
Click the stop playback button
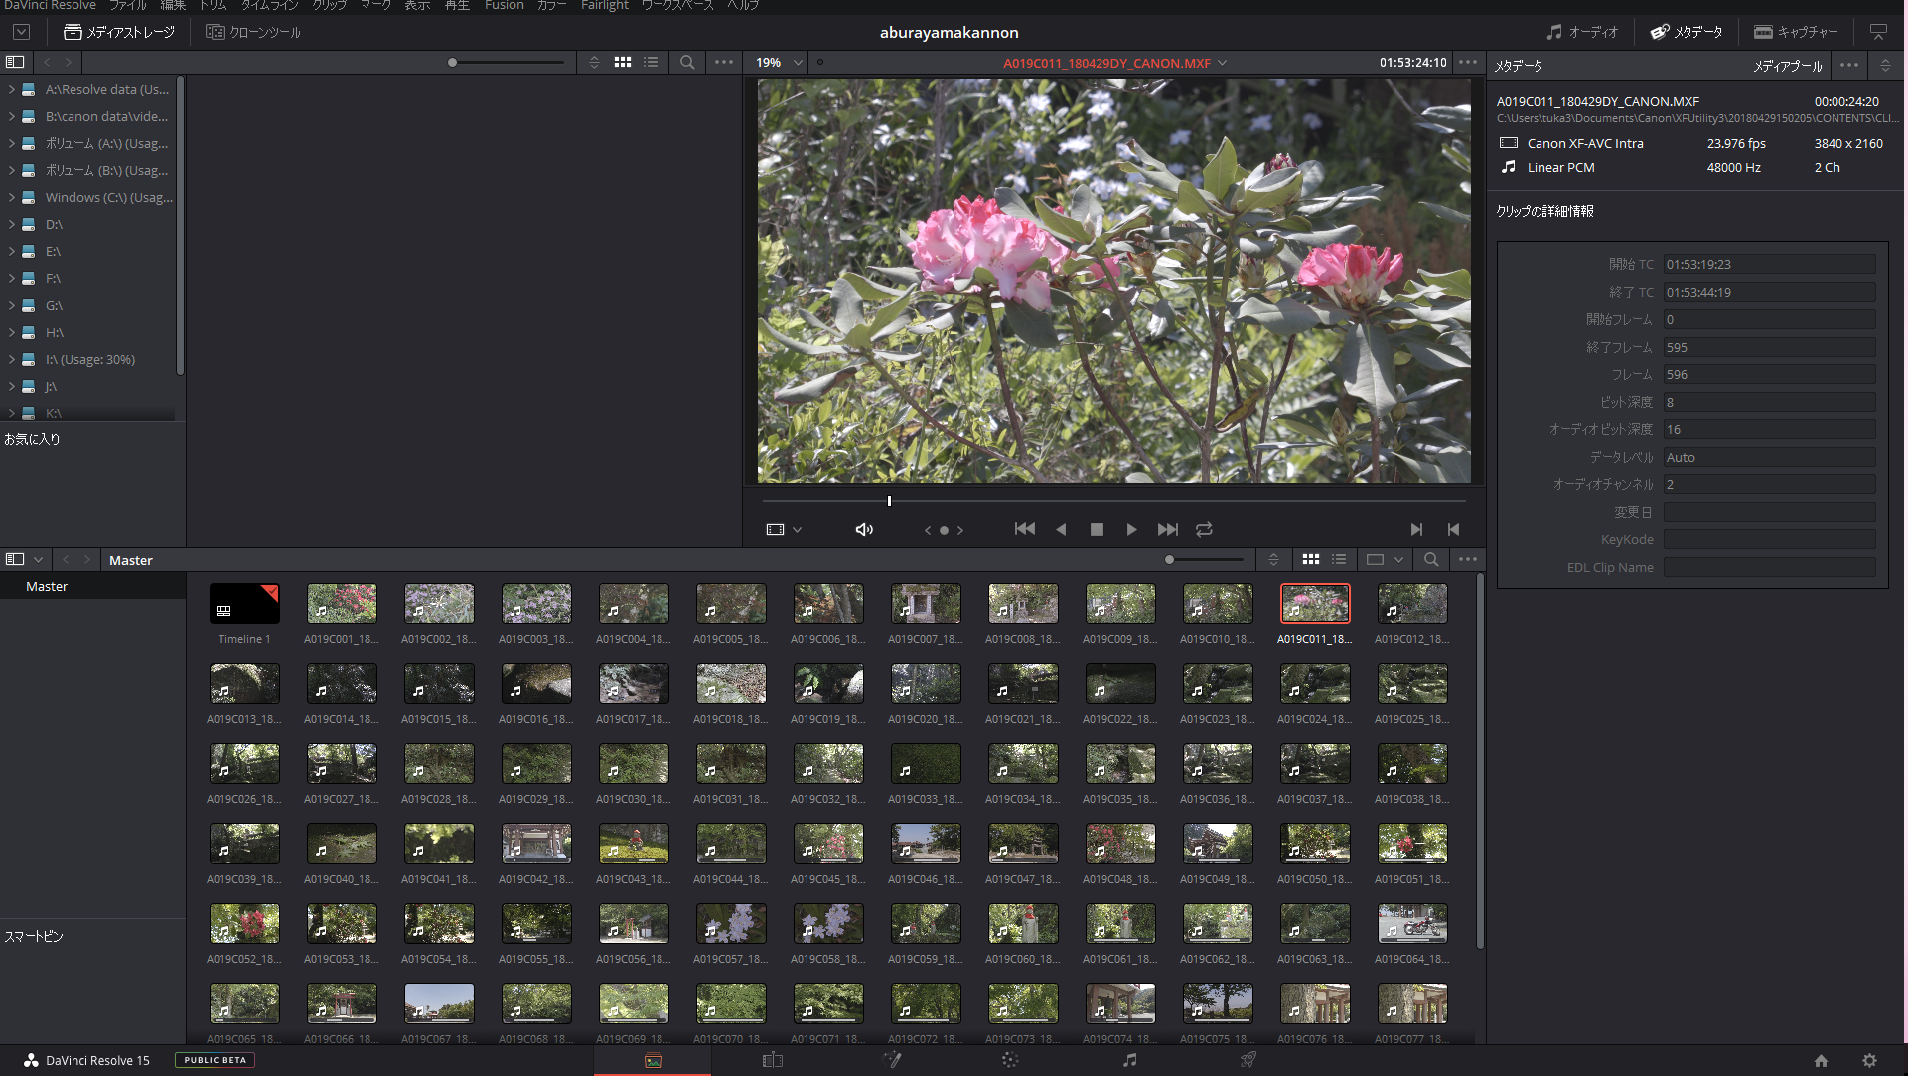point(1097,529)
